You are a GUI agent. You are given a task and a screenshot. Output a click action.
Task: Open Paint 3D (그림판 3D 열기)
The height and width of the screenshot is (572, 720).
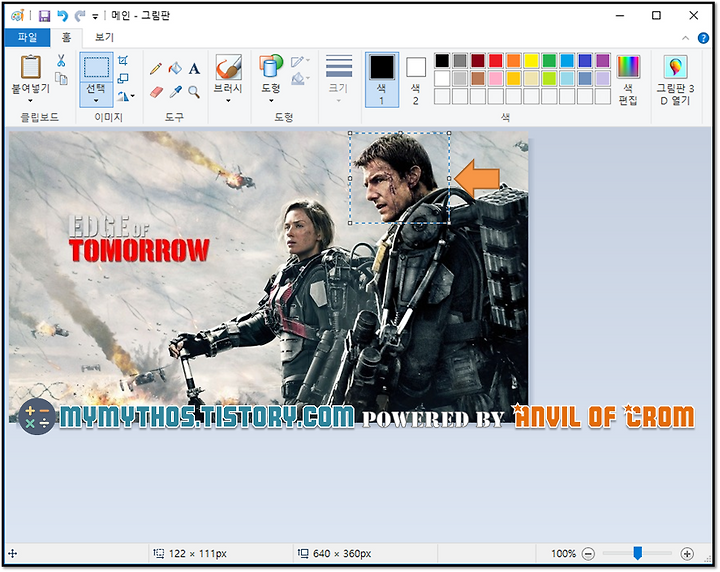point(675,79)
